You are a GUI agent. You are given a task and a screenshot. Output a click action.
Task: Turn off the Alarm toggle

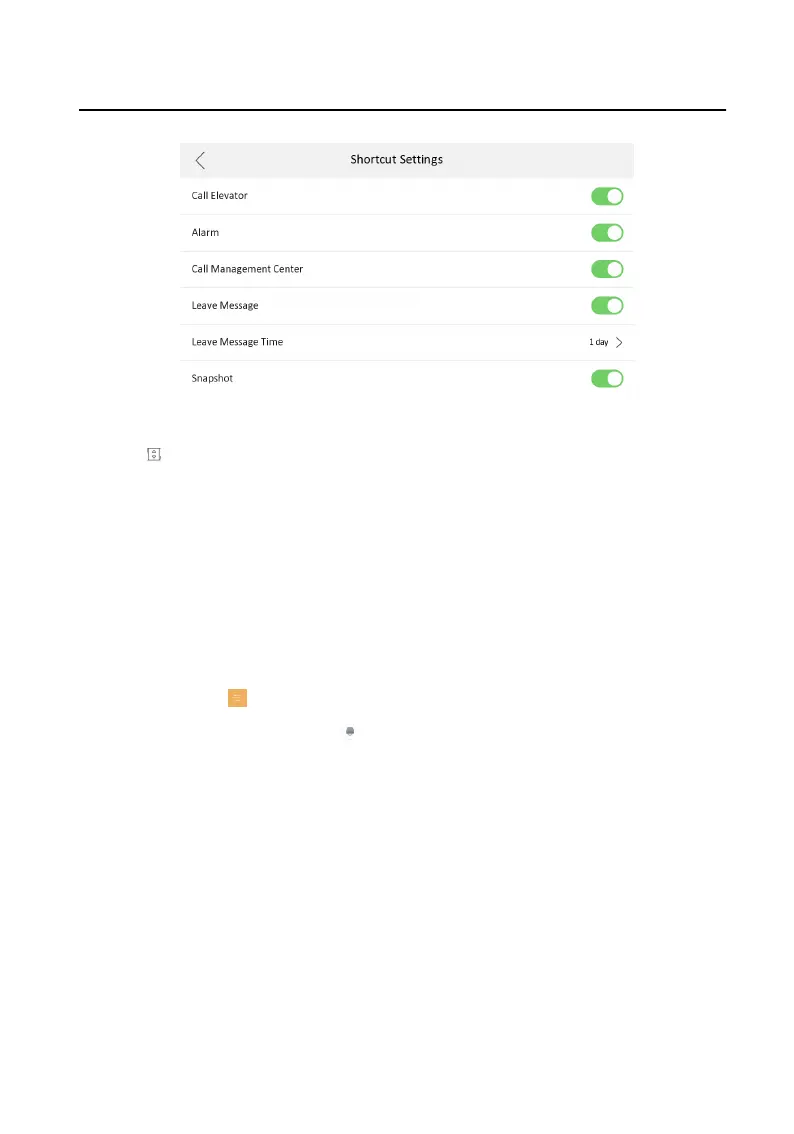pyautogui.click(x=607, y=233)
